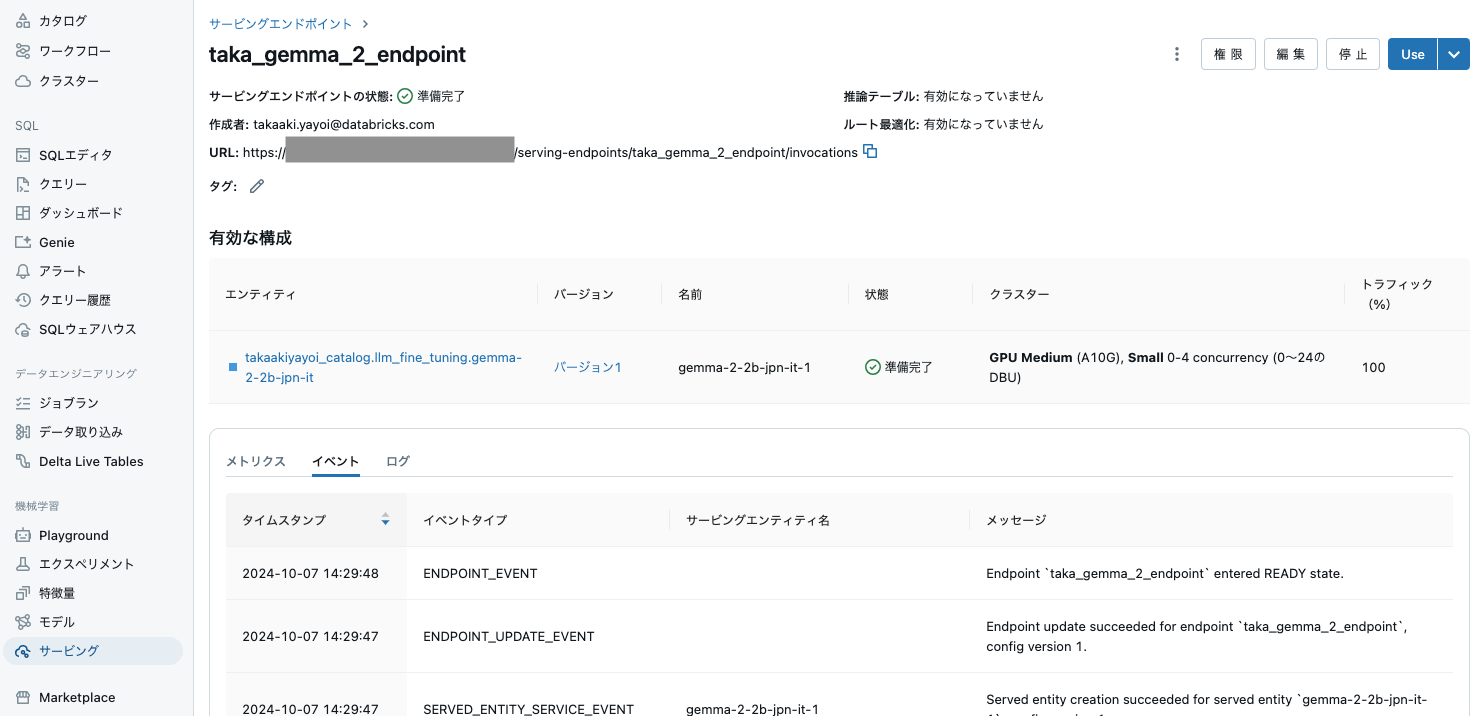Click the 準備完了 status check icon in header
Image resolution: width=1483 pixels, height=716 pixels.
(x=405, y=96)
